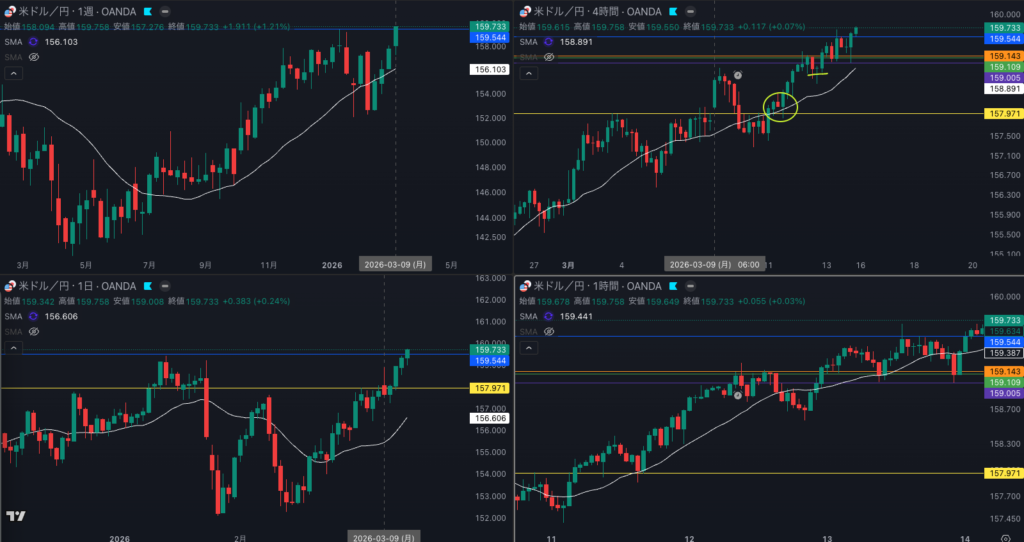The height and width of the screenshot is (542, 1024).
Task: Click the alarm clock marker on 4-hour chart
Action: [738, 75]
